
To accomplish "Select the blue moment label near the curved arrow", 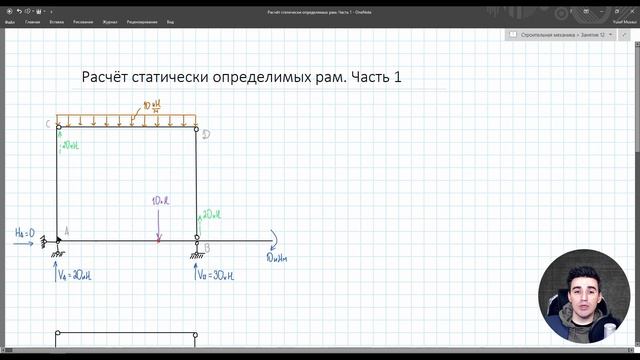I will click(x=277, y=258).
